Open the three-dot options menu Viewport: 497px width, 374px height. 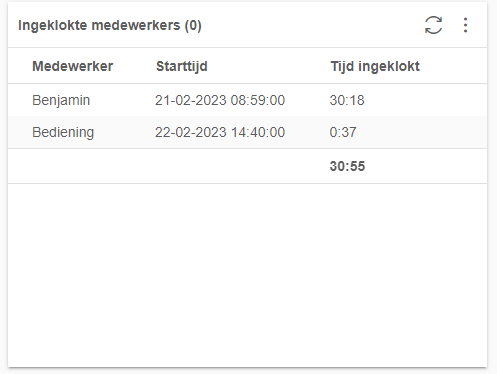[x=465, y=25]
